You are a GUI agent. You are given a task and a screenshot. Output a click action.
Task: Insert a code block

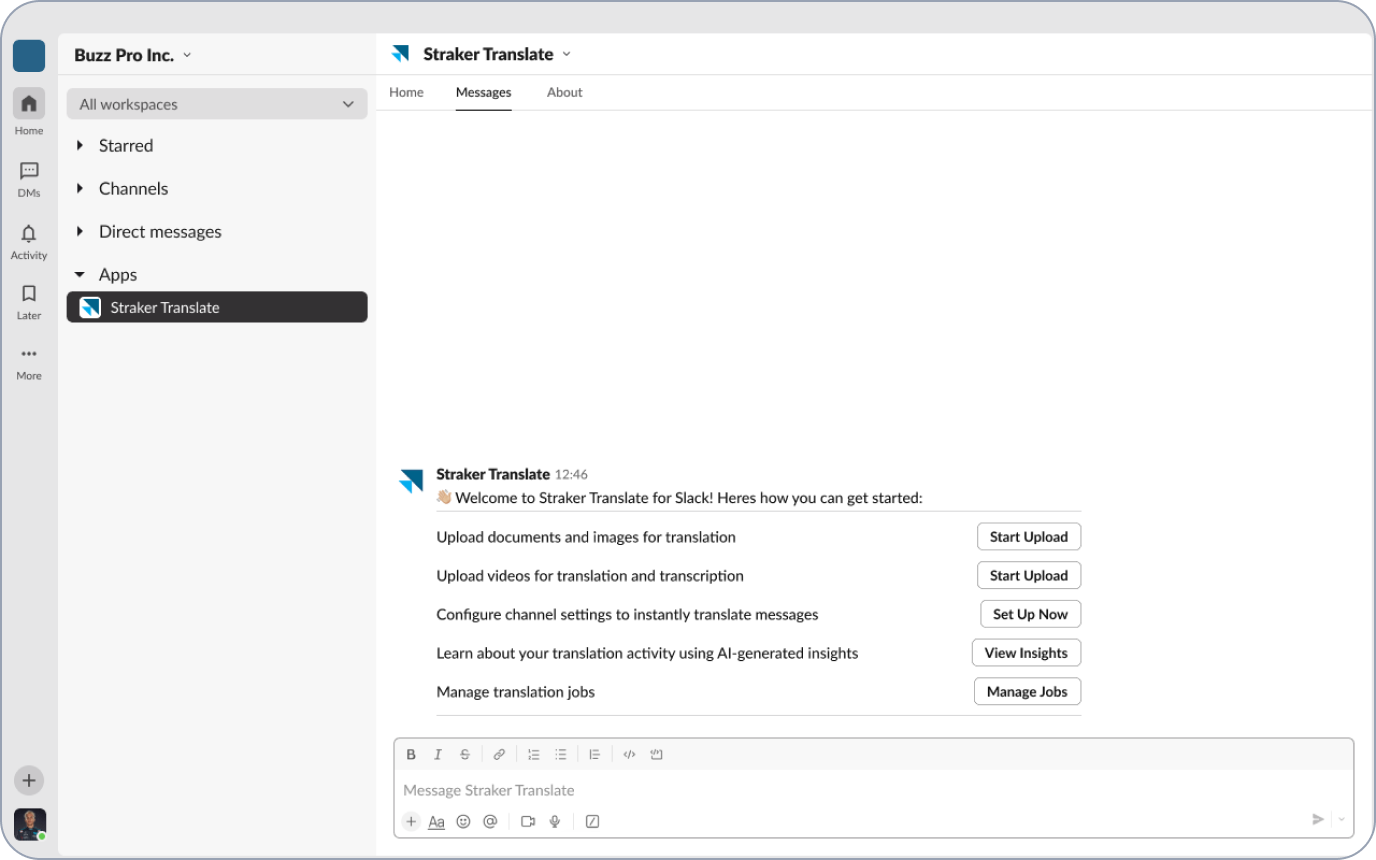[657, 755]
